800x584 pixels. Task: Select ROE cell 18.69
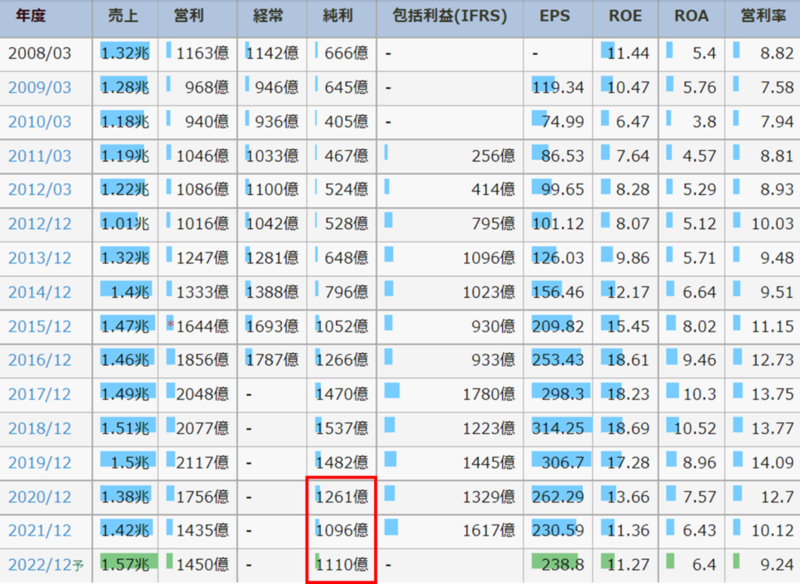626,428
